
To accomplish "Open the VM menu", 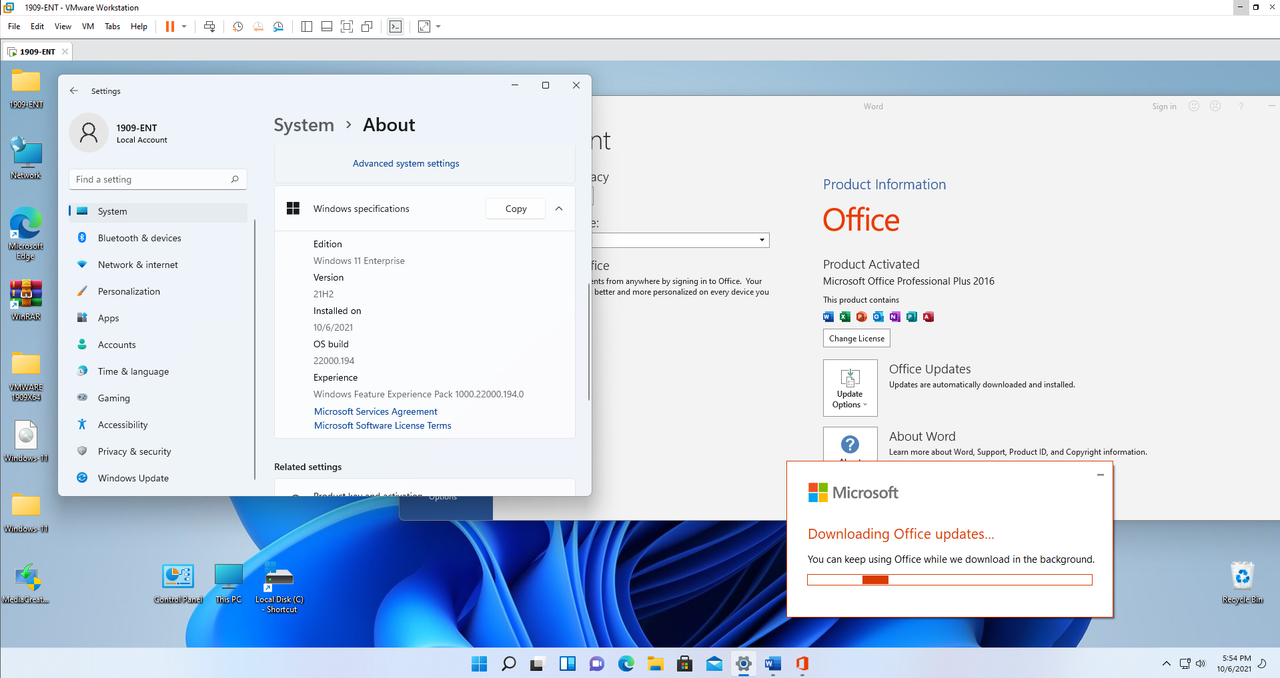I will 88,26.
